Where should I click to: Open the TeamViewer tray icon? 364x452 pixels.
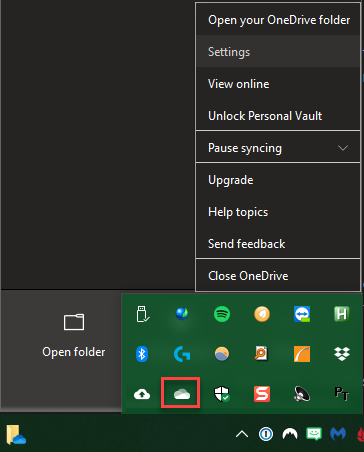[302, 314]
